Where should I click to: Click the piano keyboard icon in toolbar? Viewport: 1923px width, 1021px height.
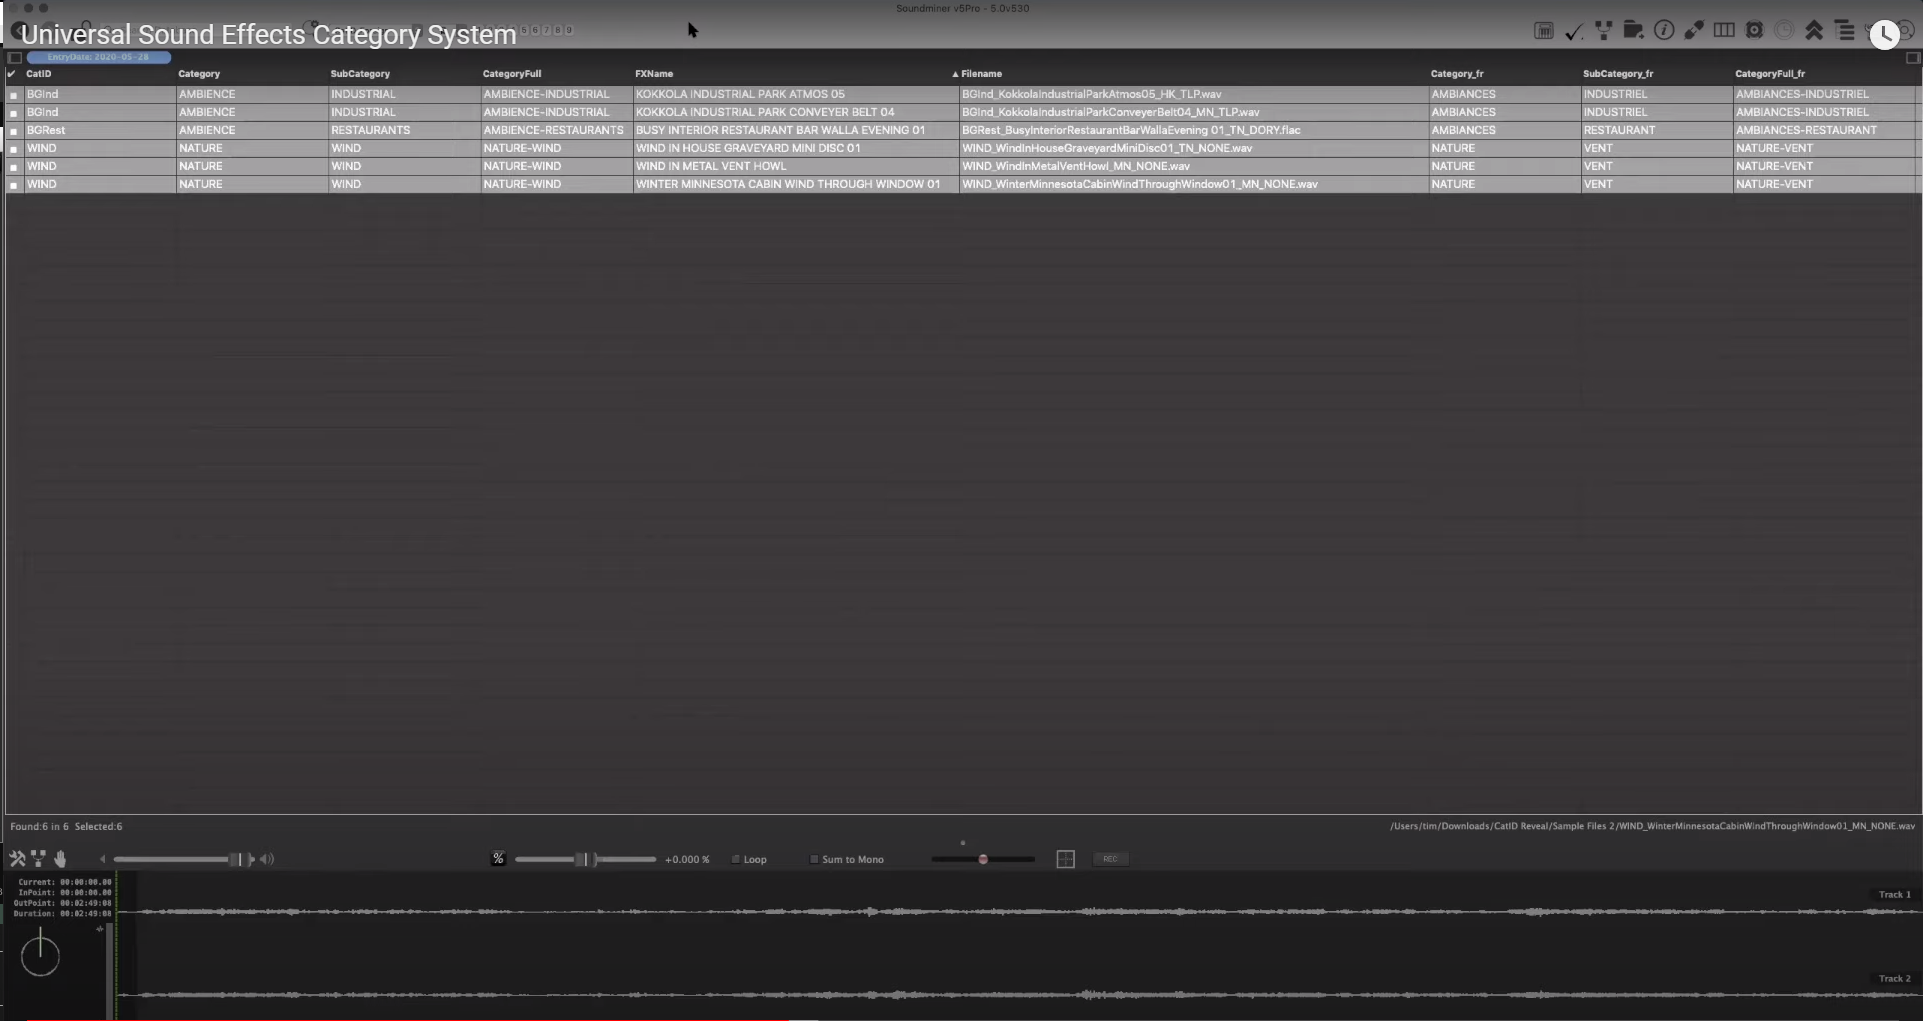pyautogui.click(x=1543, y=31)
